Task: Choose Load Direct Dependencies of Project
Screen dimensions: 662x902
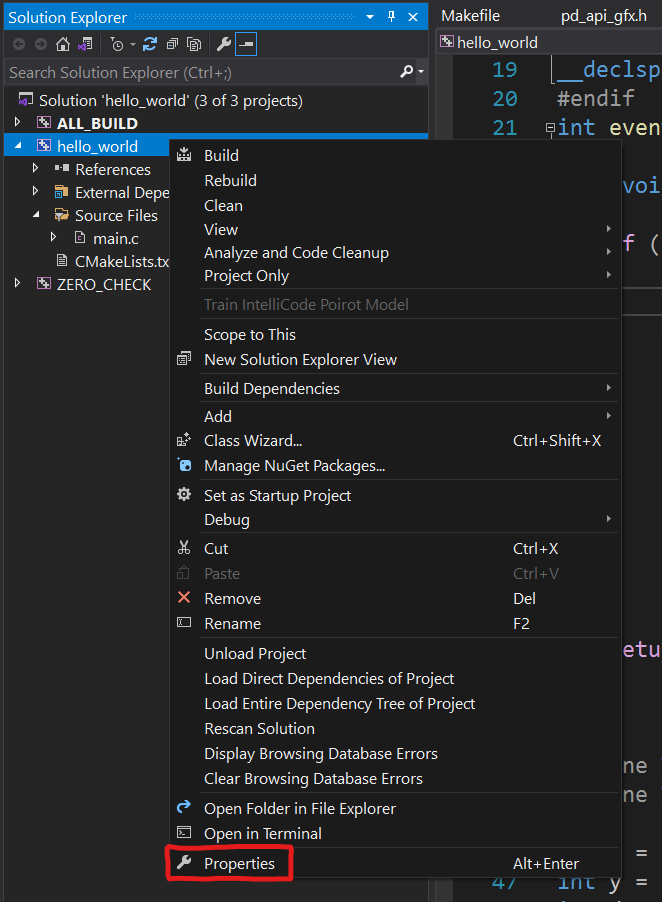Action: (395, 679)
